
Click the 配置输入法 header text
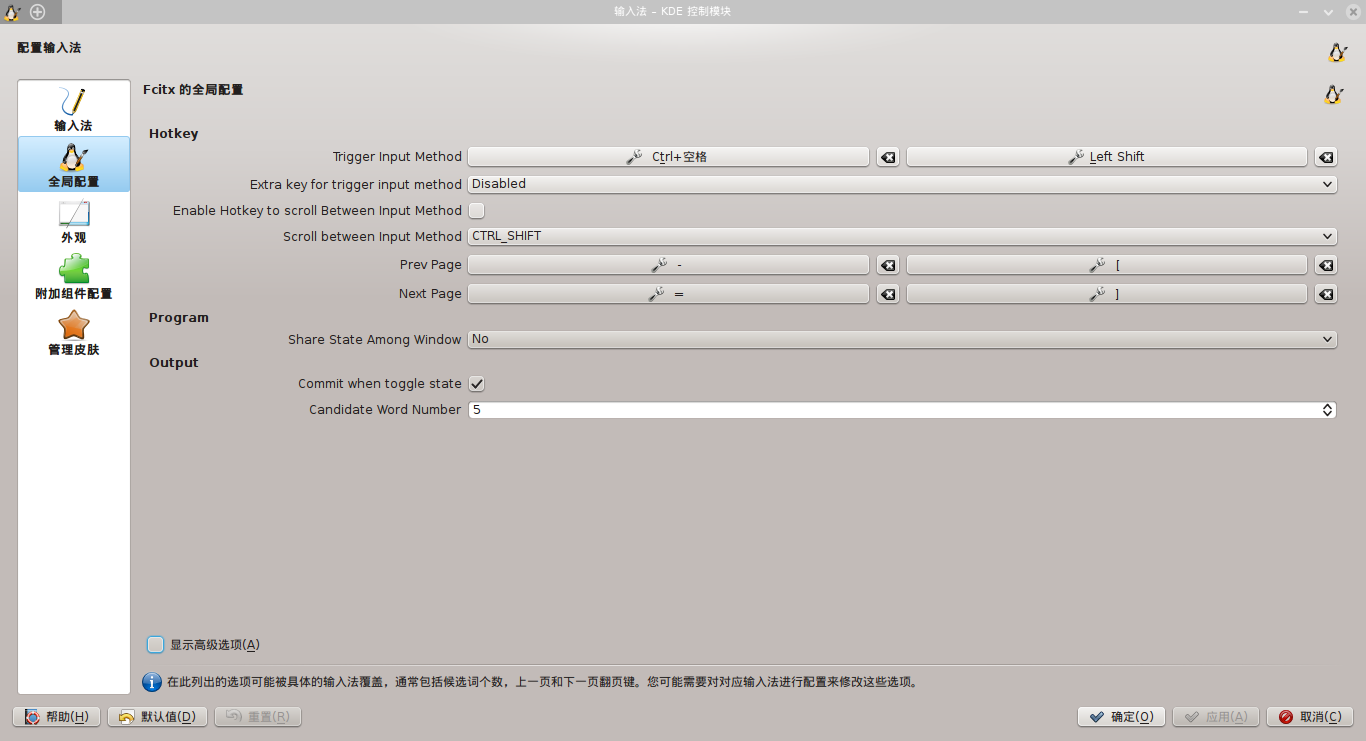(49, 48)
